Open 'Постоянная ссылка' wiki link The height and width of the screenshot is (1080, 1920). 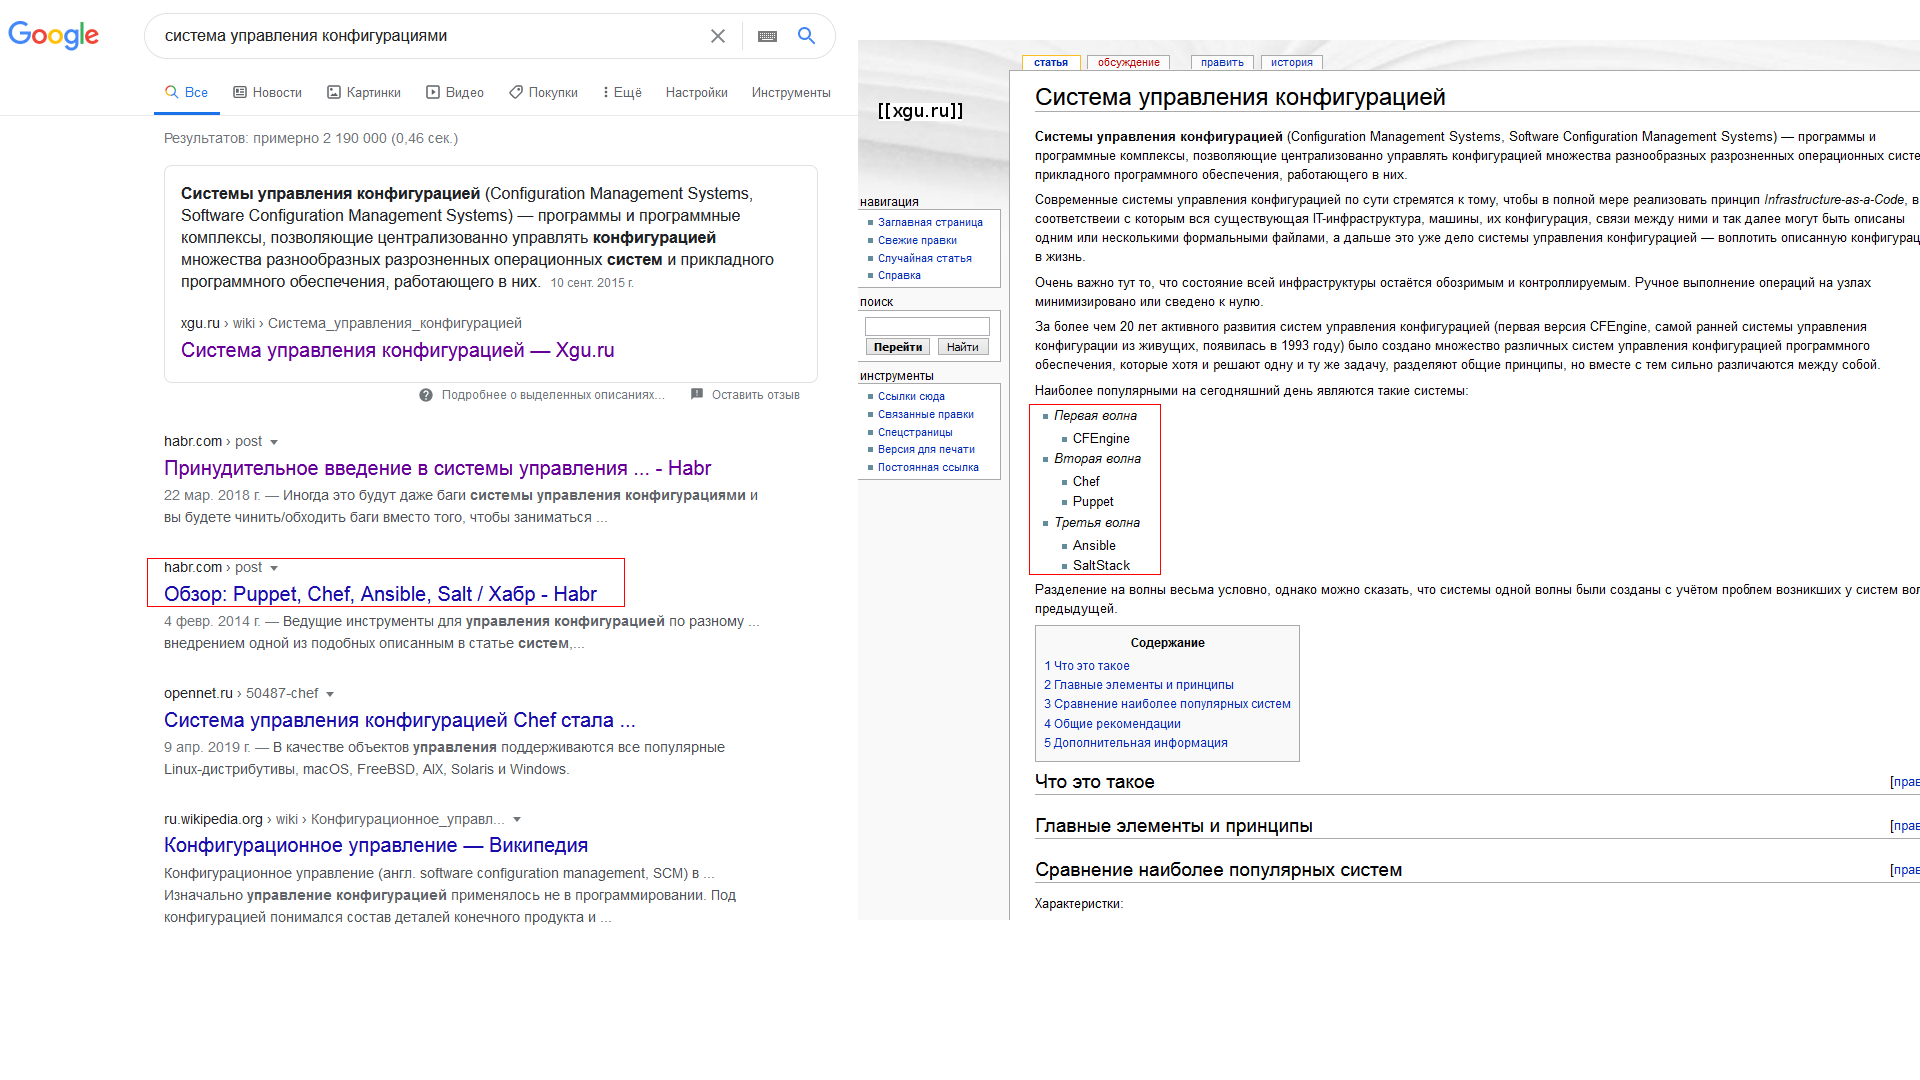(x=928, y=467)
